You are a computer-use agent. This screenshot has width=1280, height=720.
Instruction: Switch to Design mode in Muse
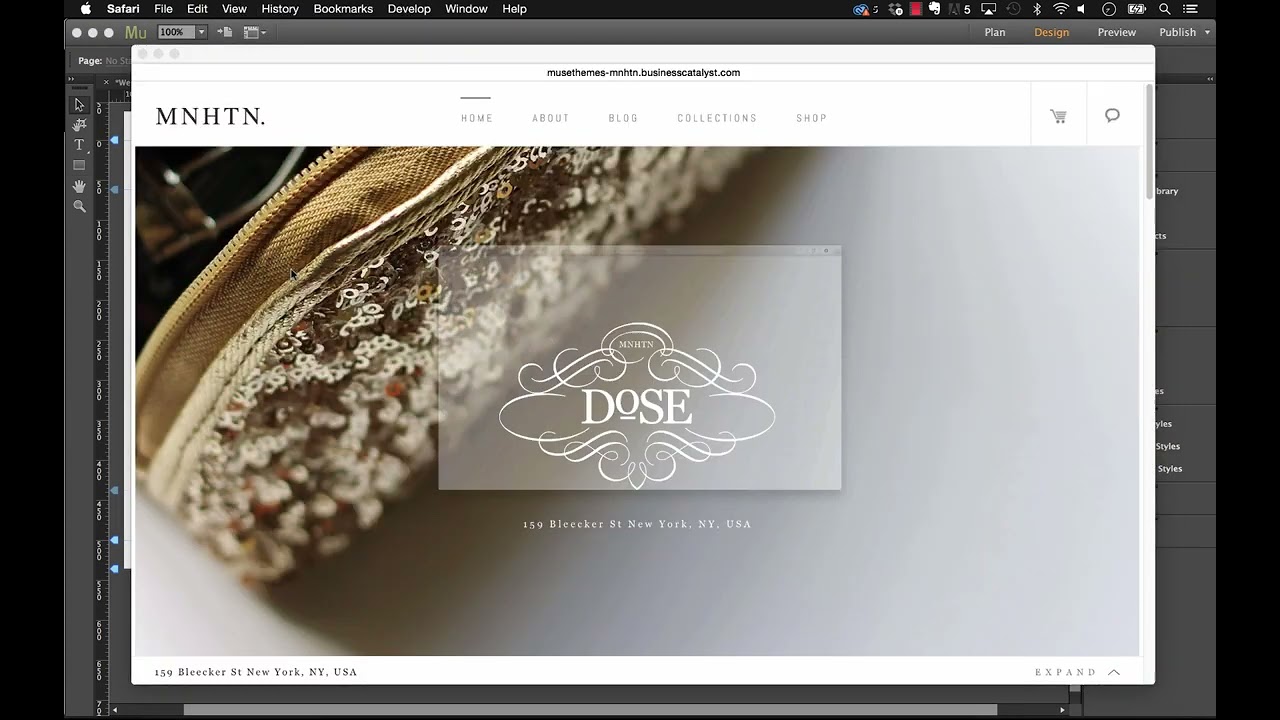[x=1051, y=32]
